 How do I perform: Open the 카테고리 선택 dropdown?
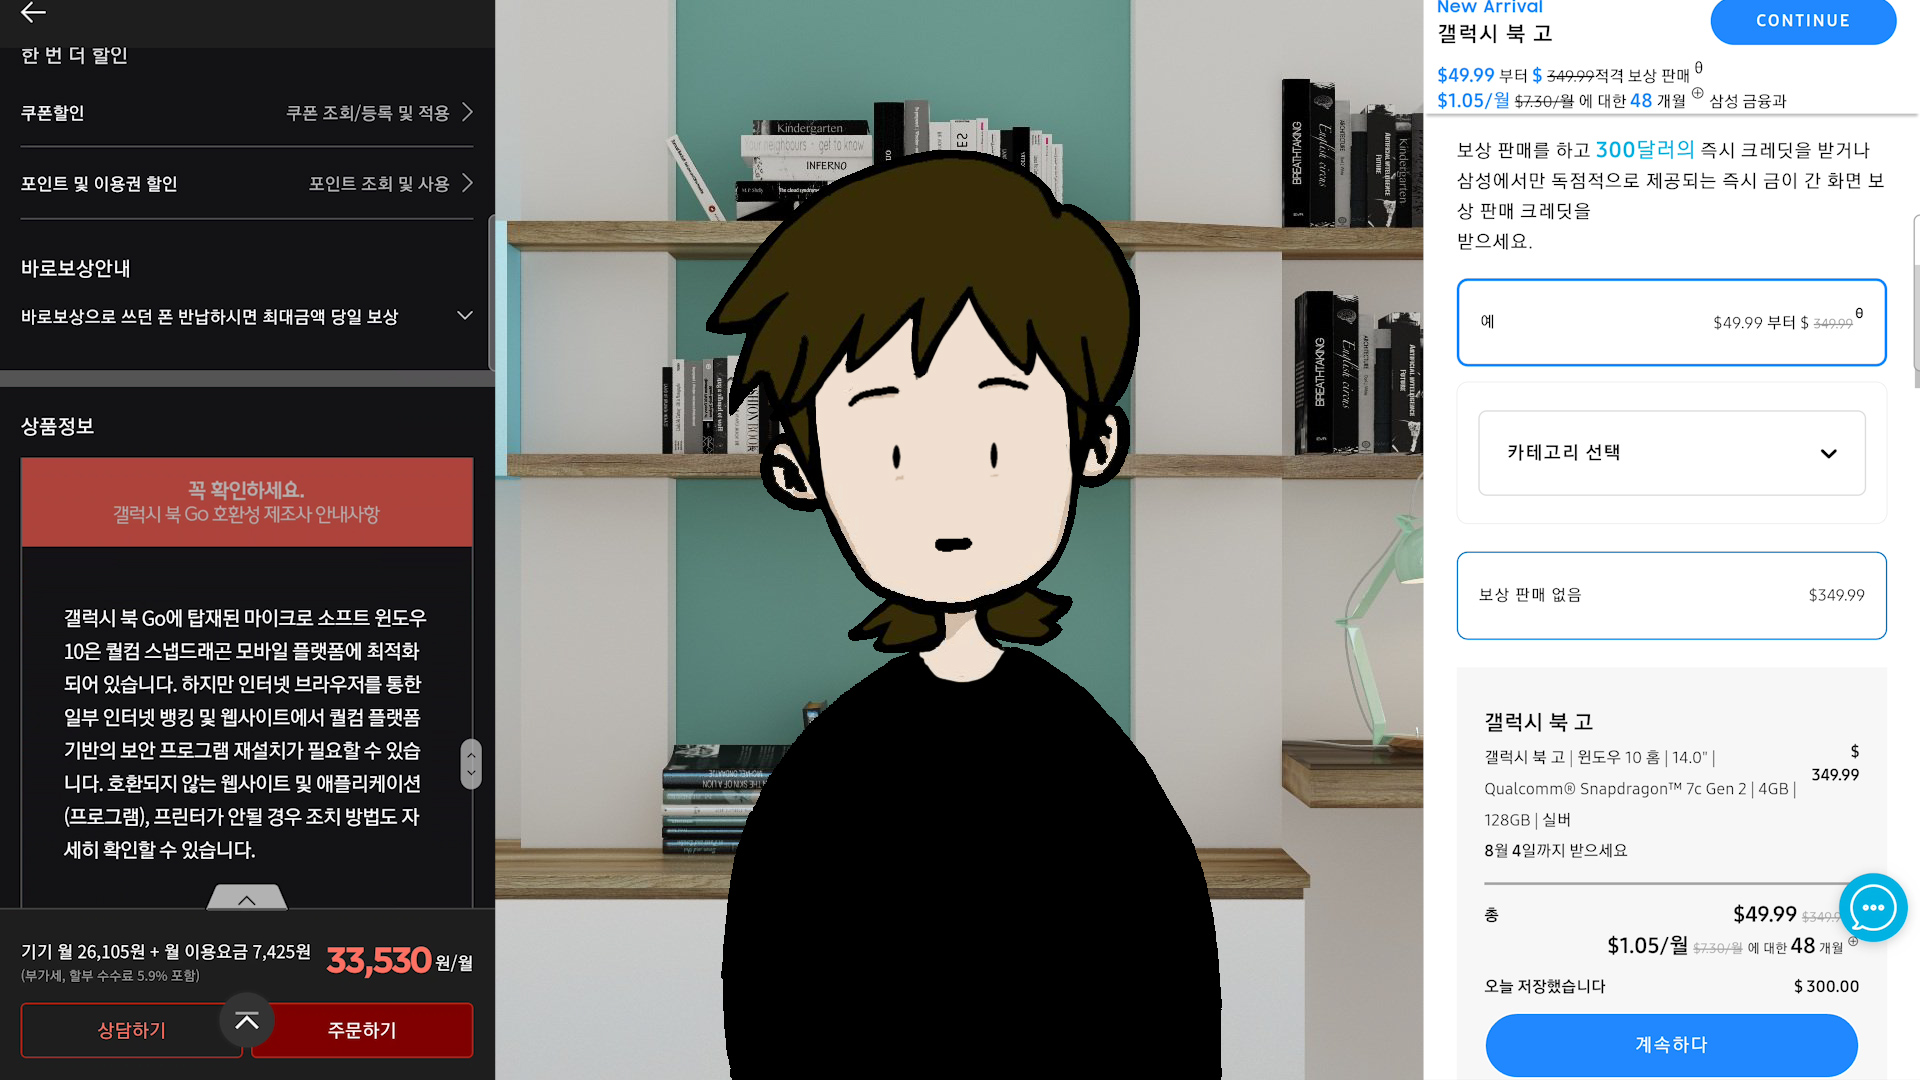[1671, 453]
